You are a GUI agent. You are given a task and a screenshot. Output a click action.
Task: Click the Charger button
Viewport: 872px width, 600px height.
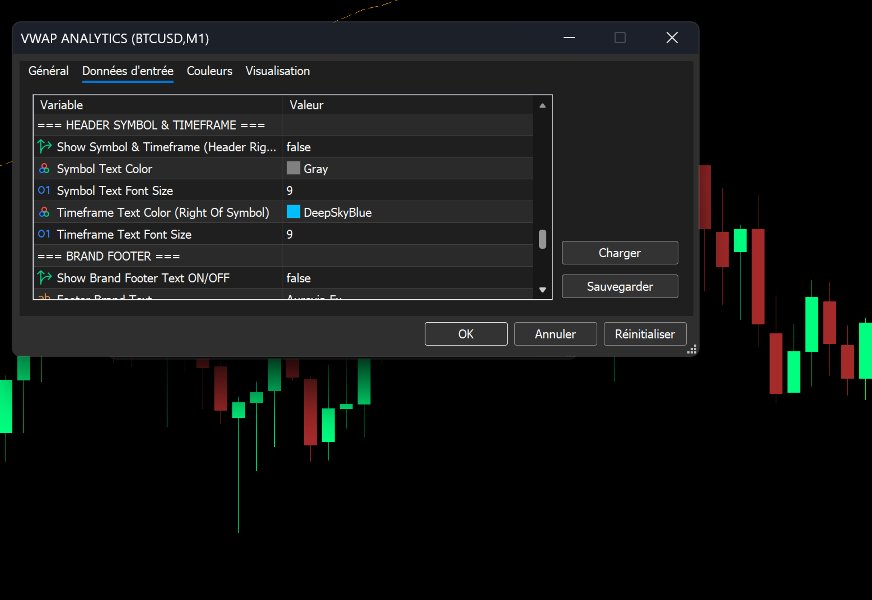click(620, 253)
